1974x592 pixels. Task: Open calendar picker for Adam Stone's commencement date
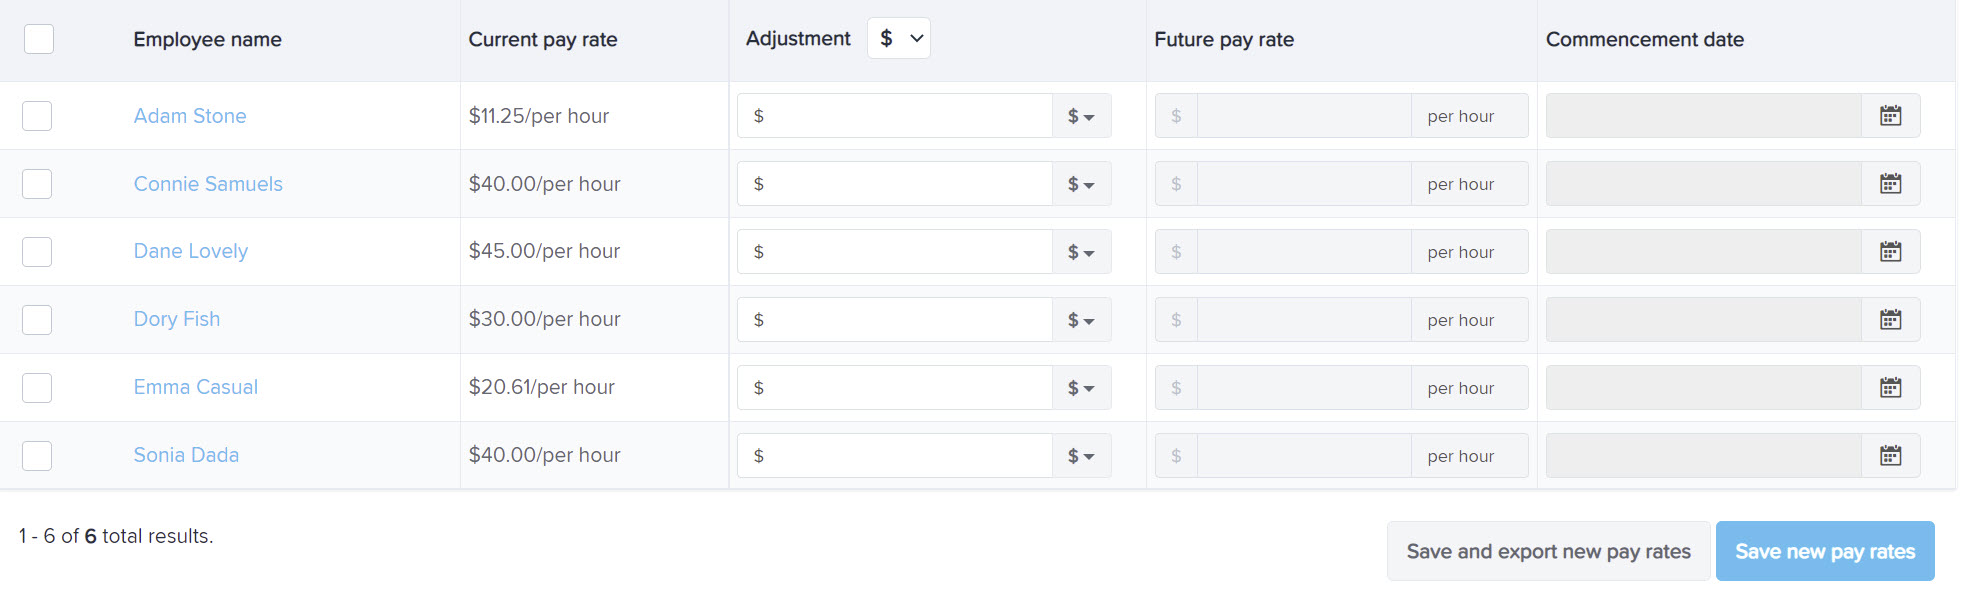pyautogui.click(x=1890, y=116)
